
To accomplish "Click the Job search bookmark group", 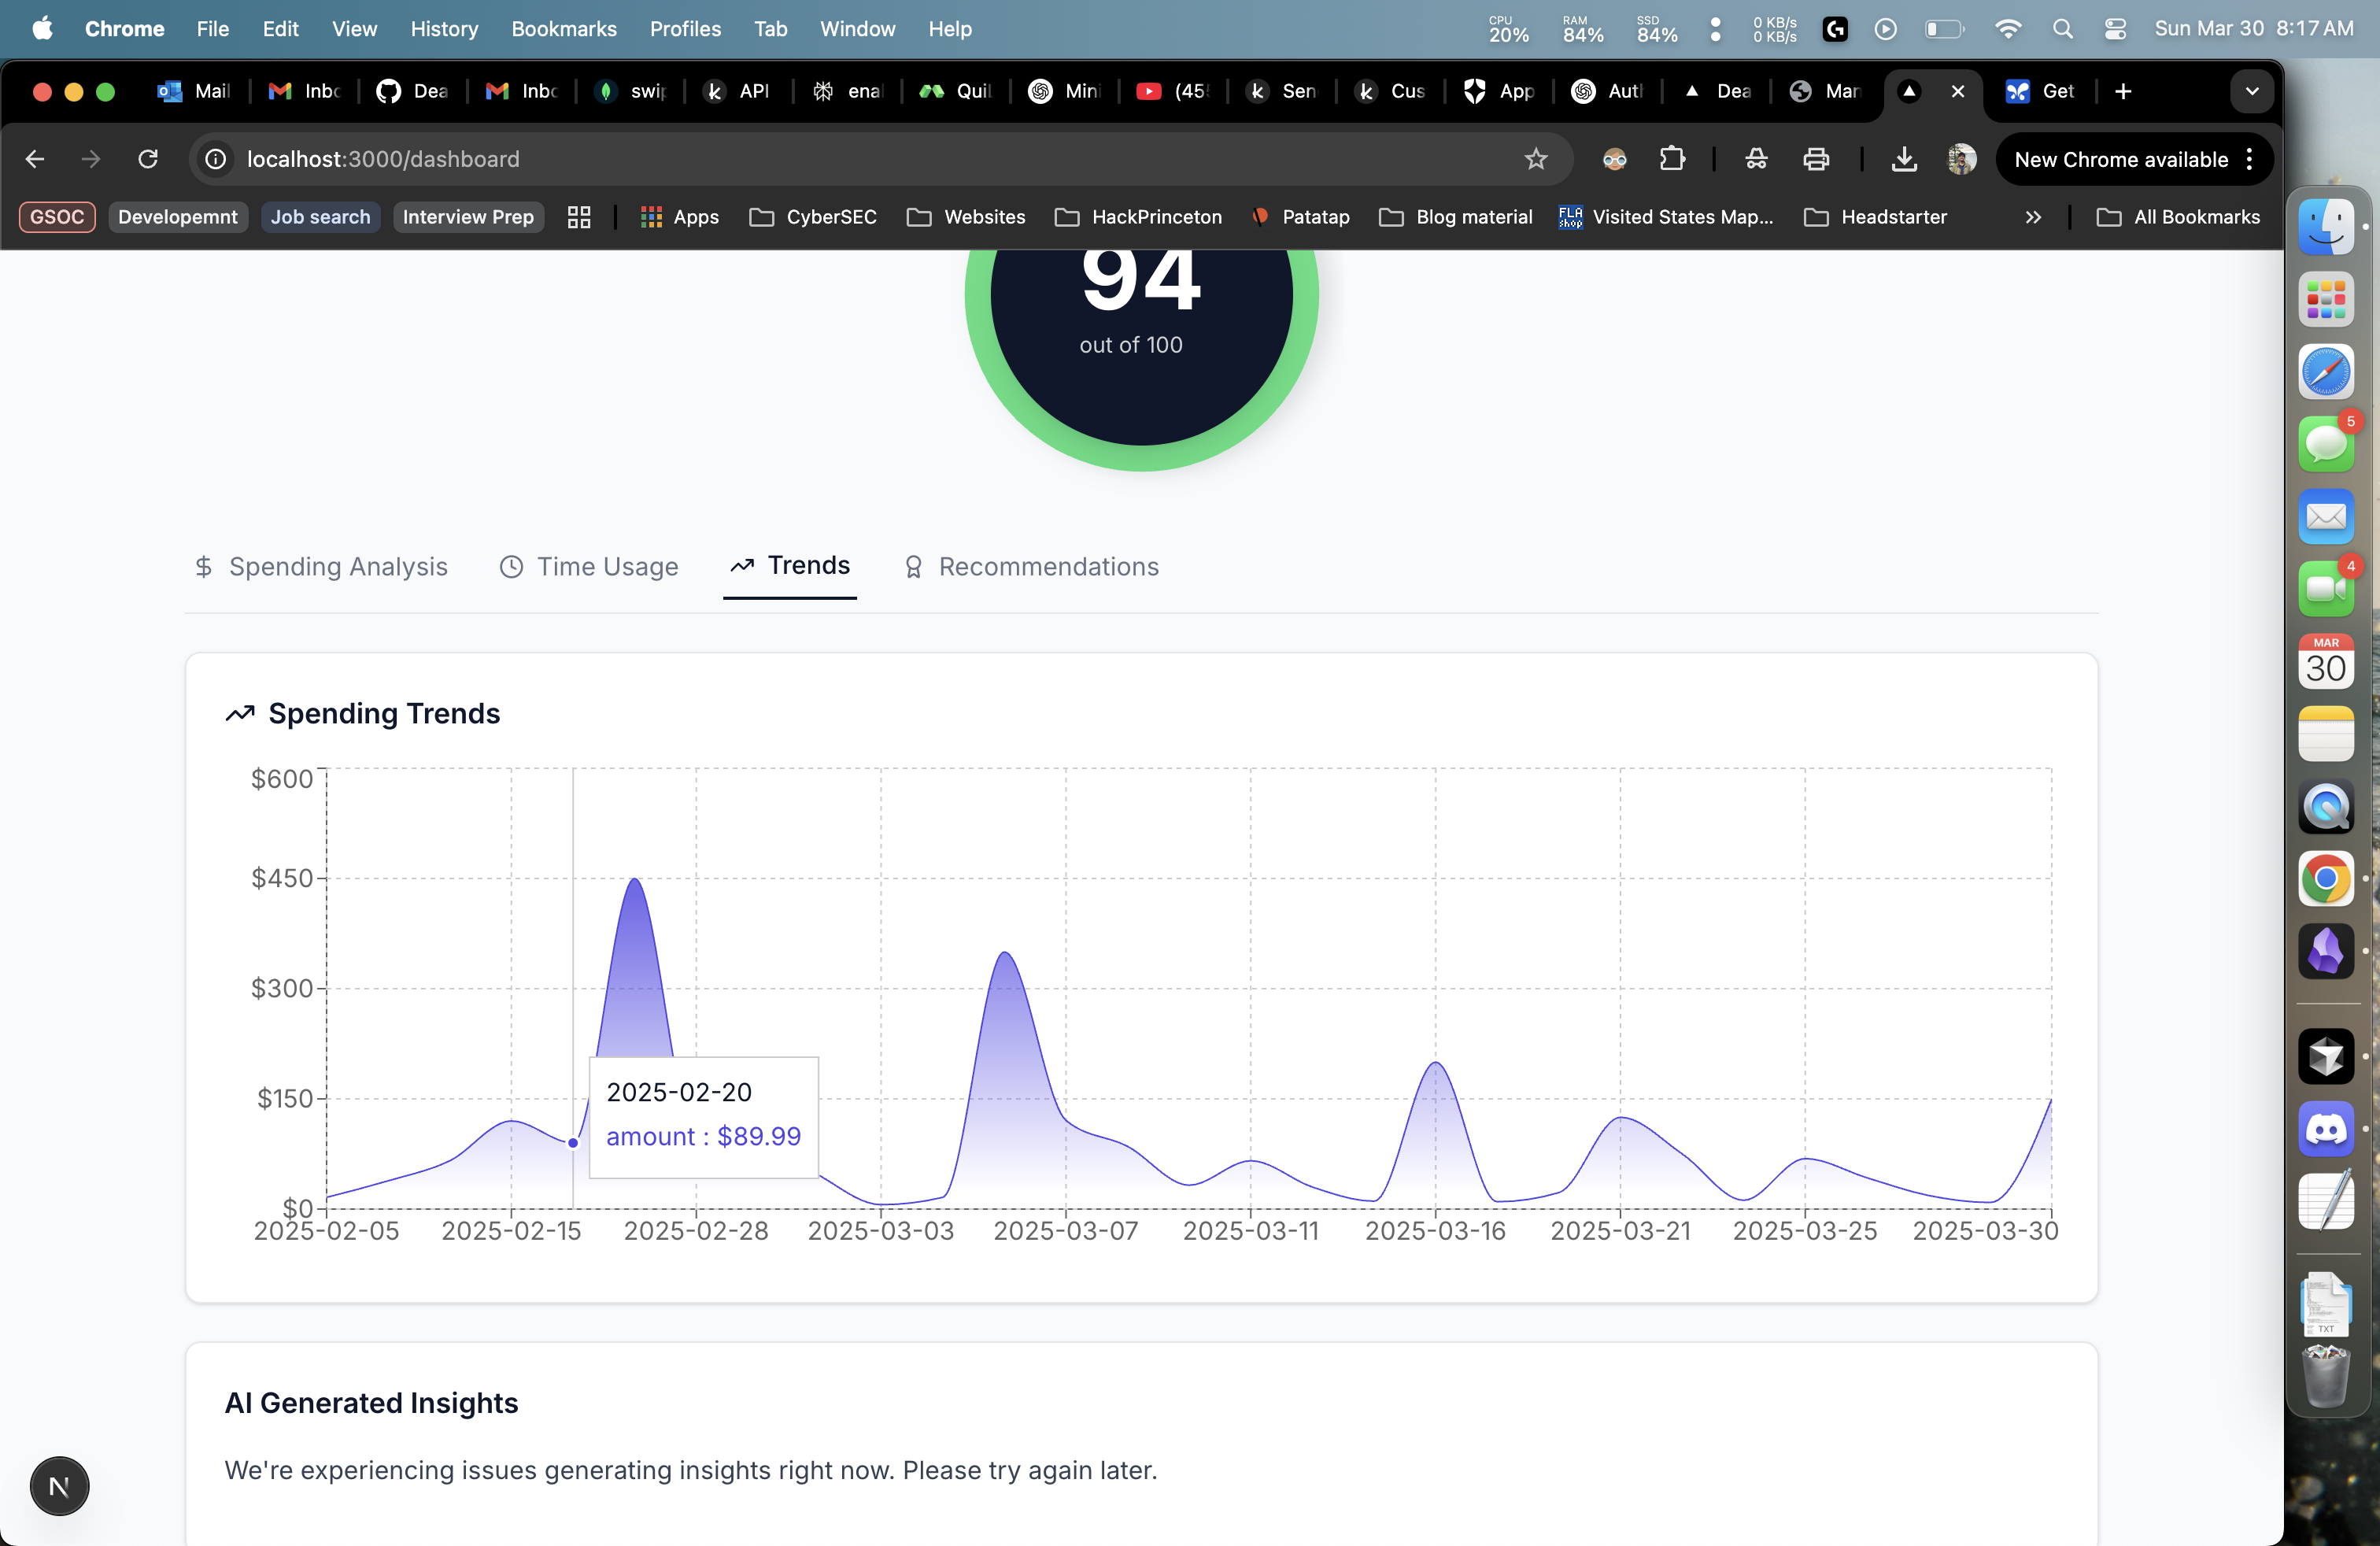I will tap(320, 217).
